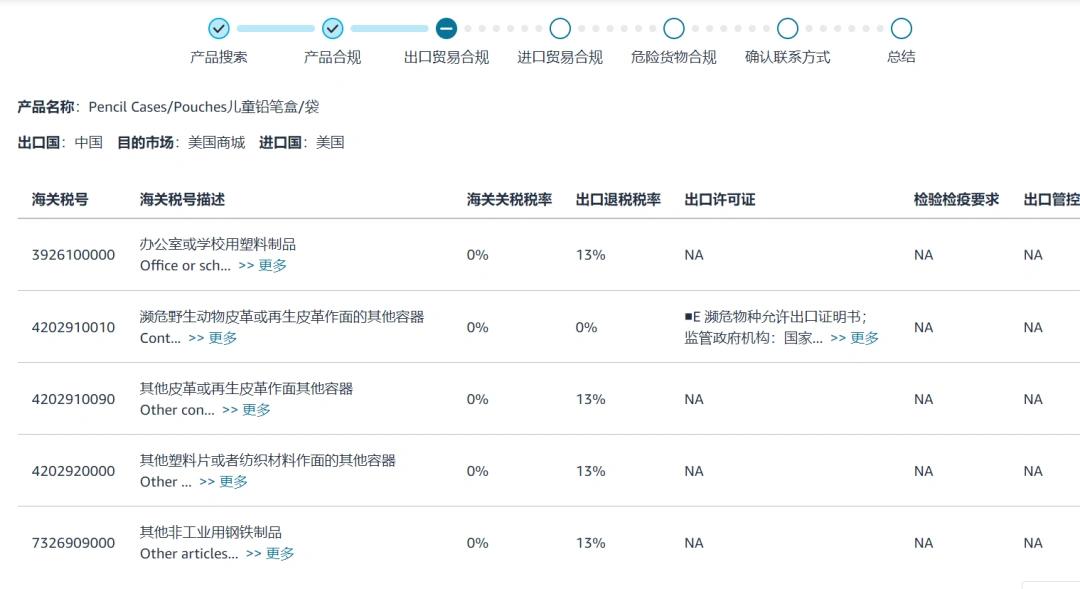Open the 进口贸易合规 step circle
Viewport: 1080px width, 589px height.
click(x=559, y=28)
